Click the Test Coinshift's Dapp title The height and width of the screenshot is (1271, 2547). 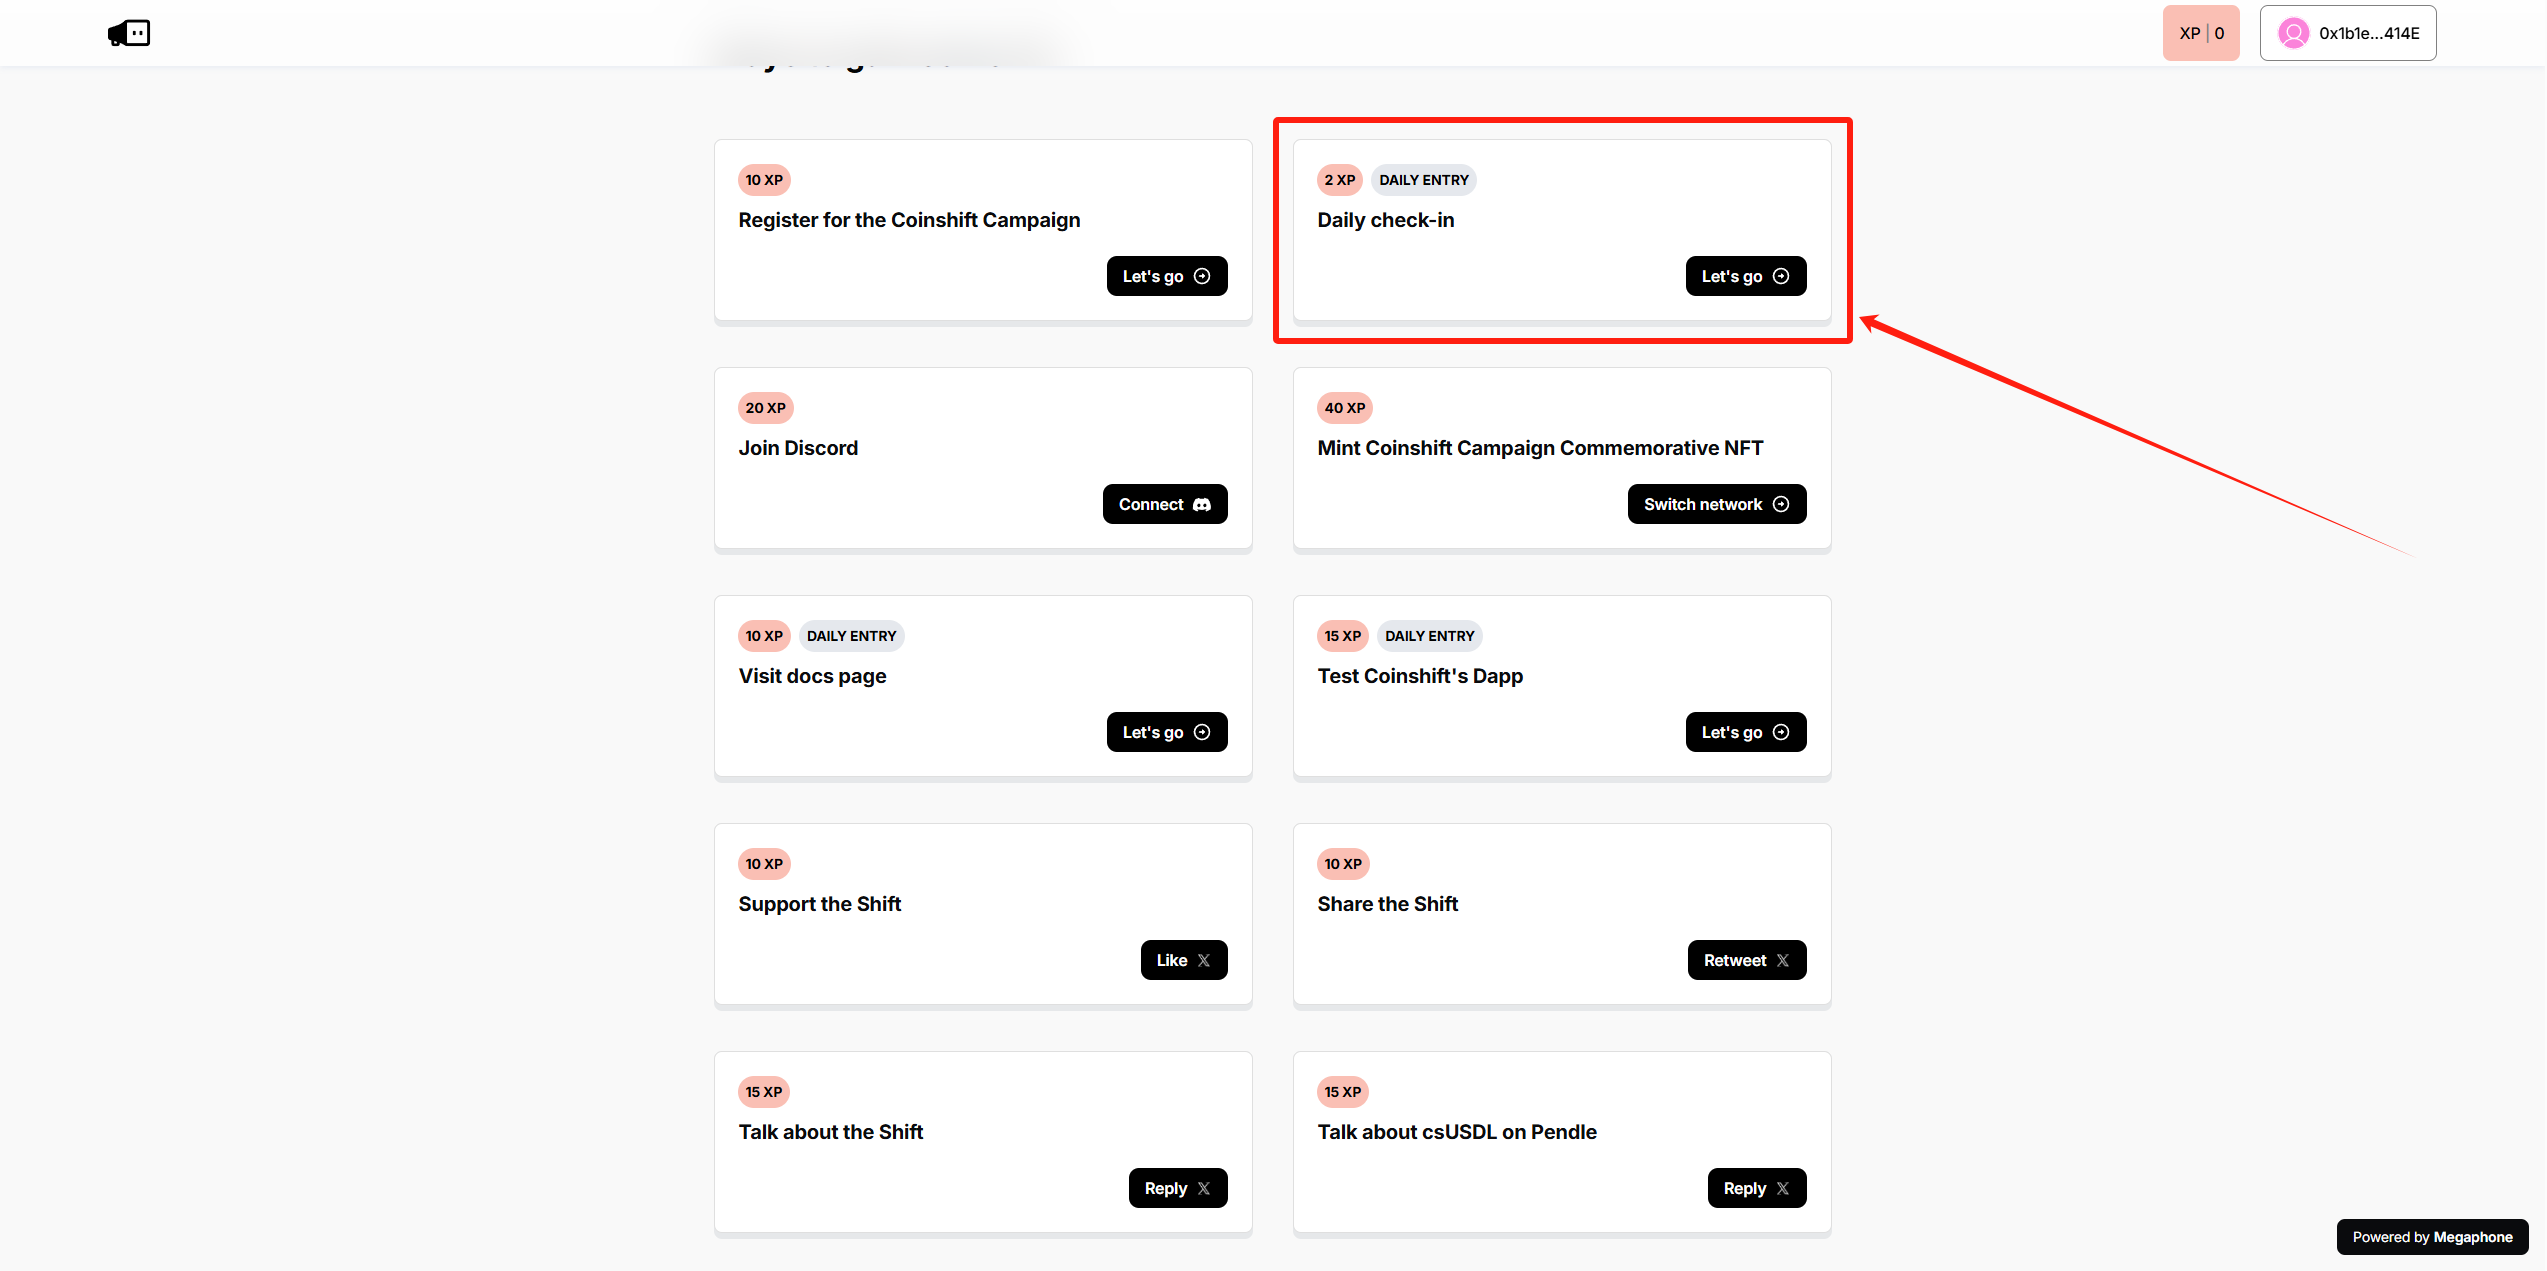(x=1420, y=676)
